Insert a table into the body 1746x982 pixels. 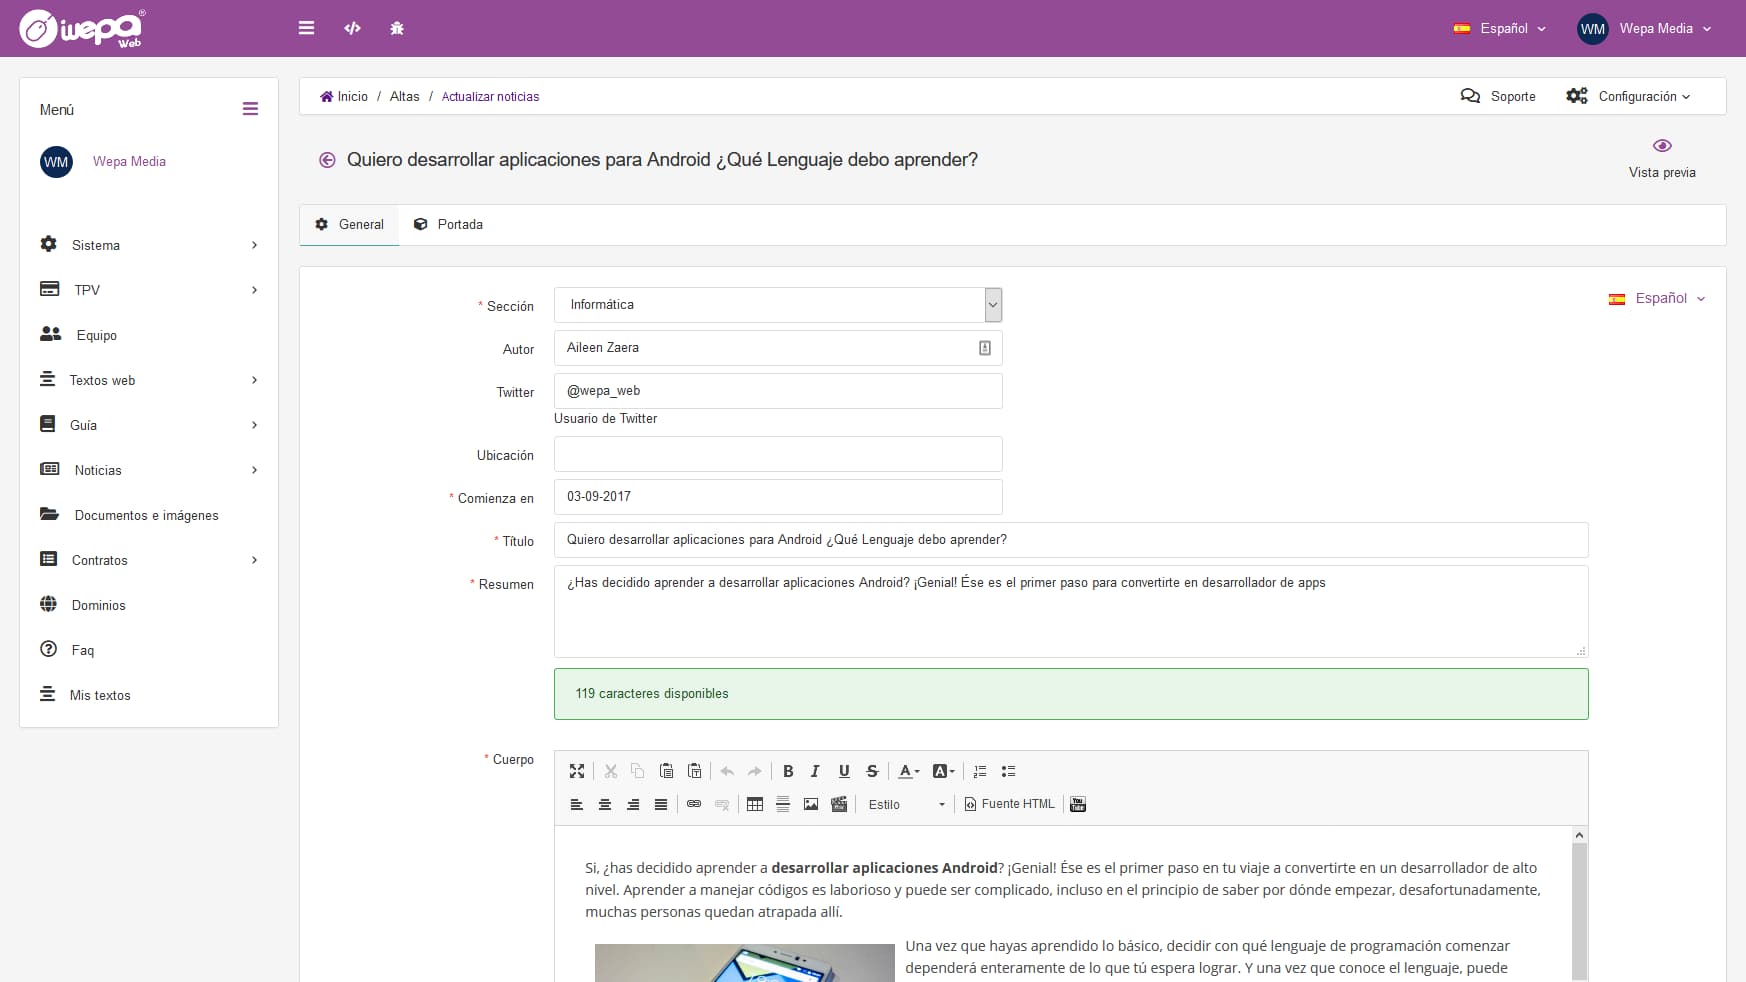755,804
